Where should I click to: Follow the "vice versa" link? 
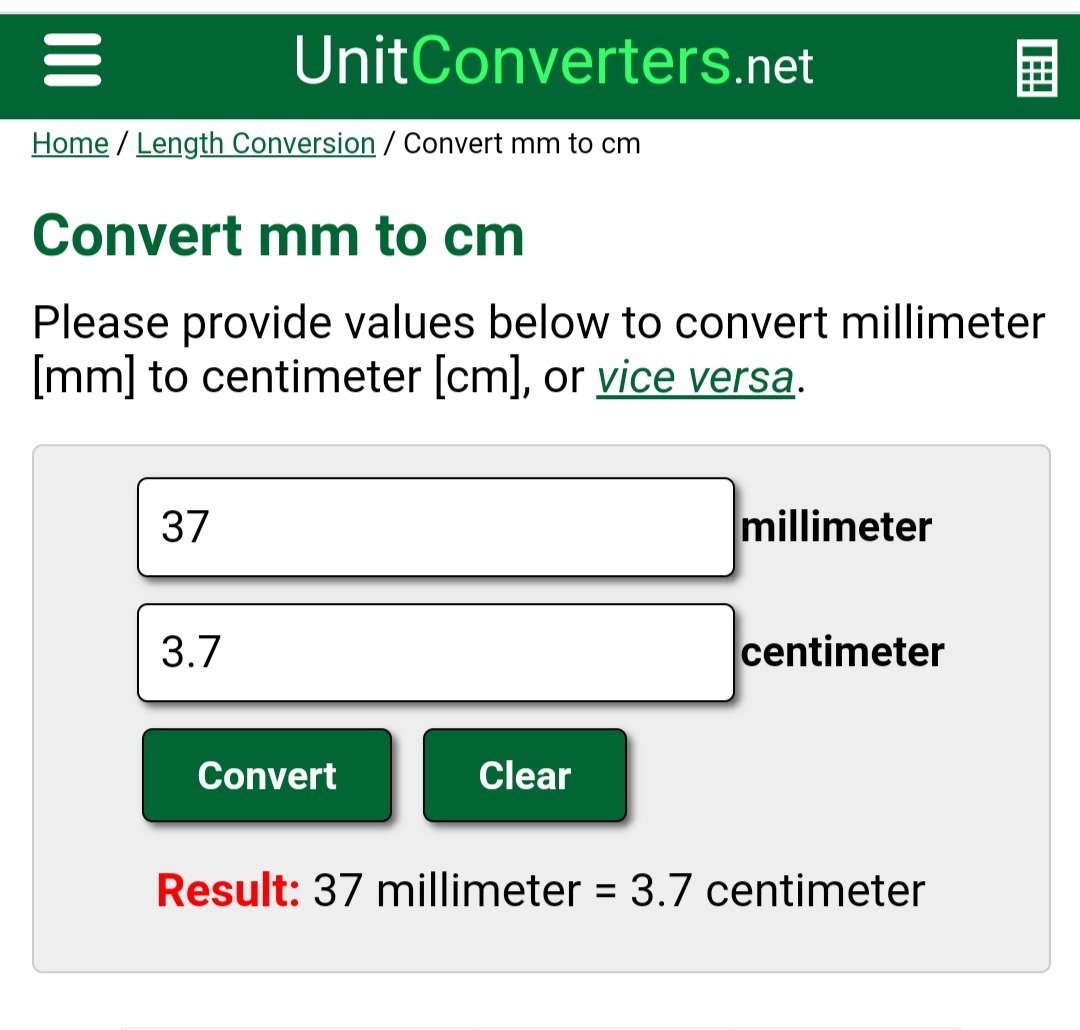pyautogui.click(x=696, y=378)
